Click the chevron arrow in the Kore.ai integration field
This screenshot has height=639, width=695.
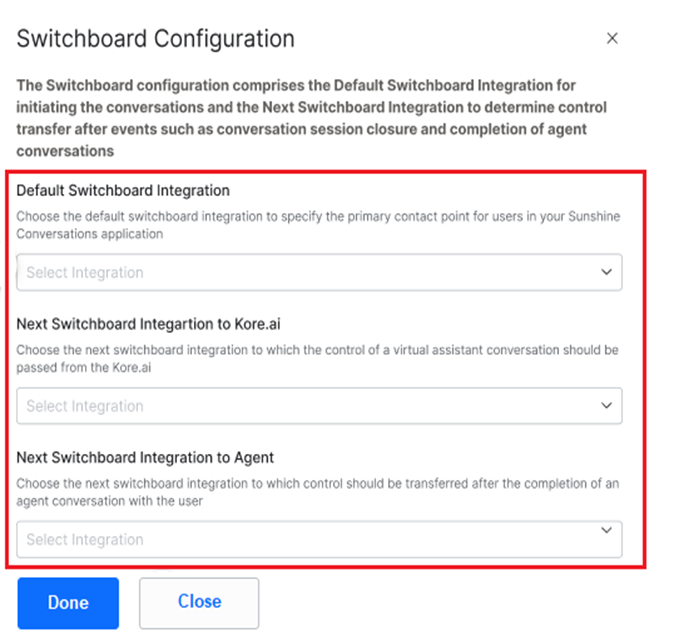pos(606,405)
